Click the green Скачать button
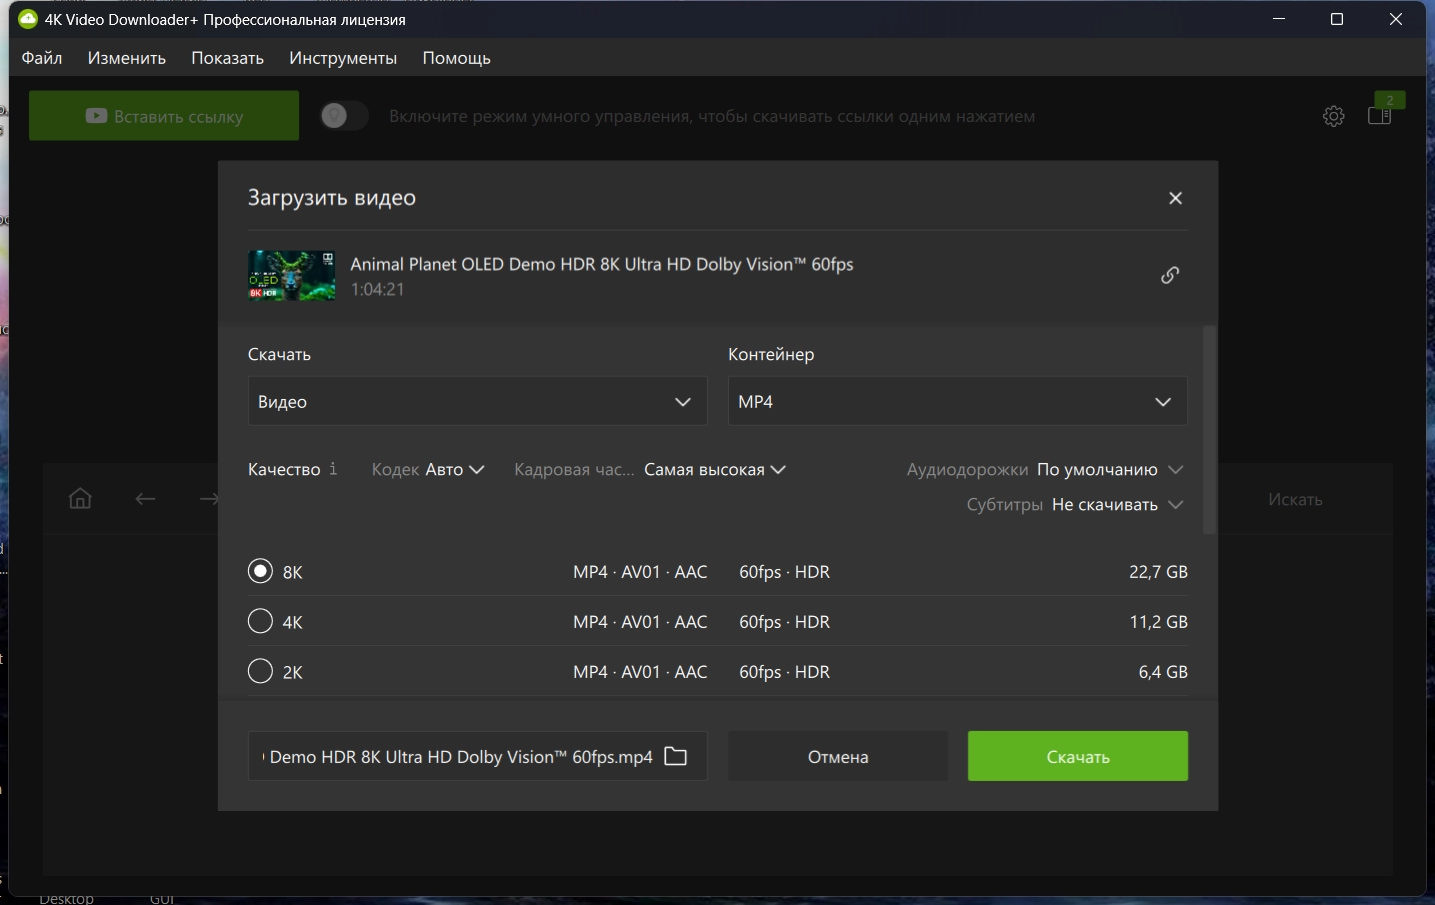The image size is (1435, 905). tap(1078, 756)
